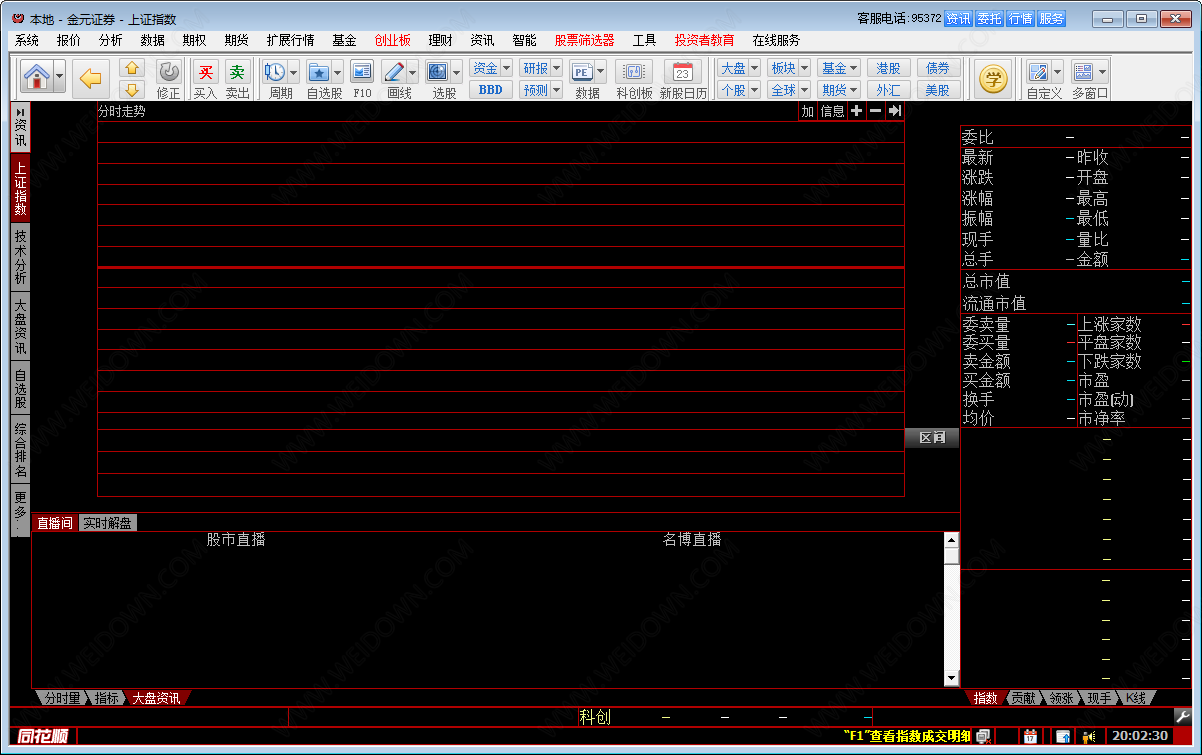Click the 加 button in chart header
This screenshot has width=1202, height=755.
coord(808,111)
